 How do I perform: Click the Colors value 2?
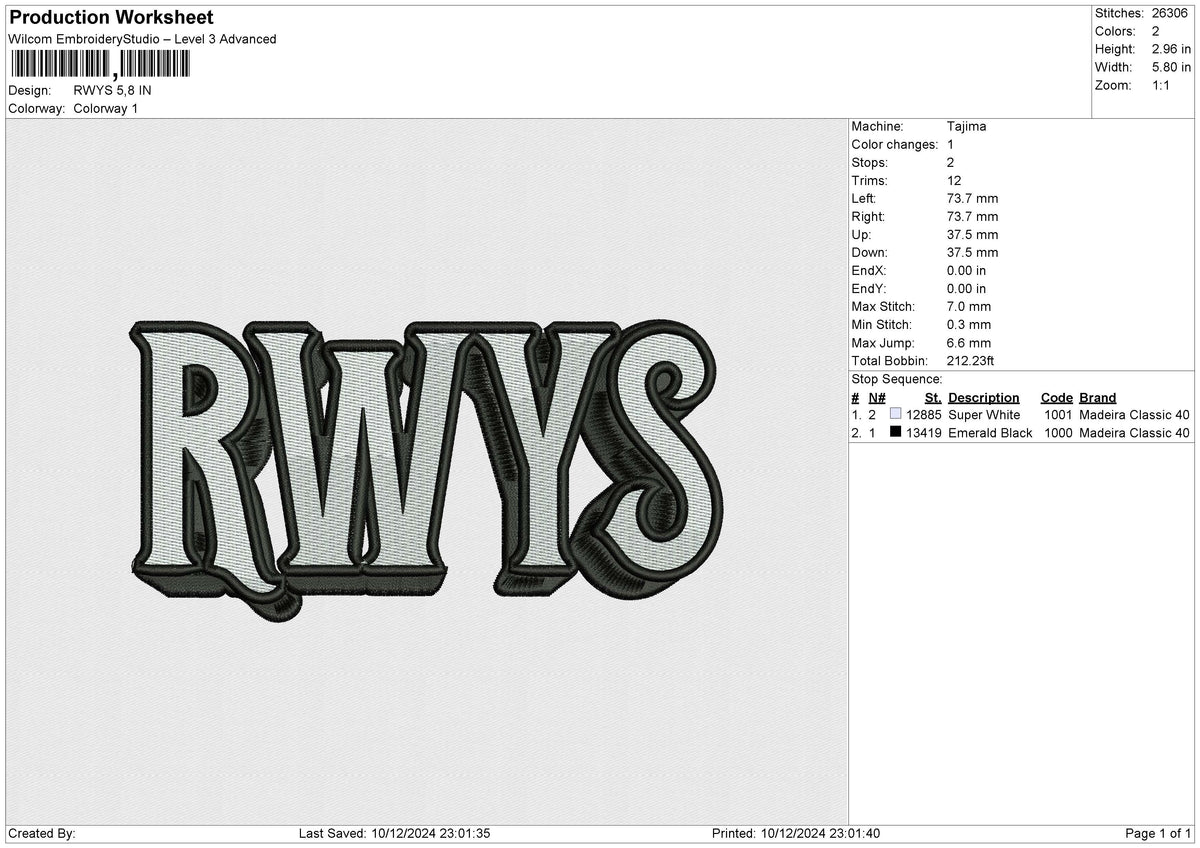pos(1155,31)
